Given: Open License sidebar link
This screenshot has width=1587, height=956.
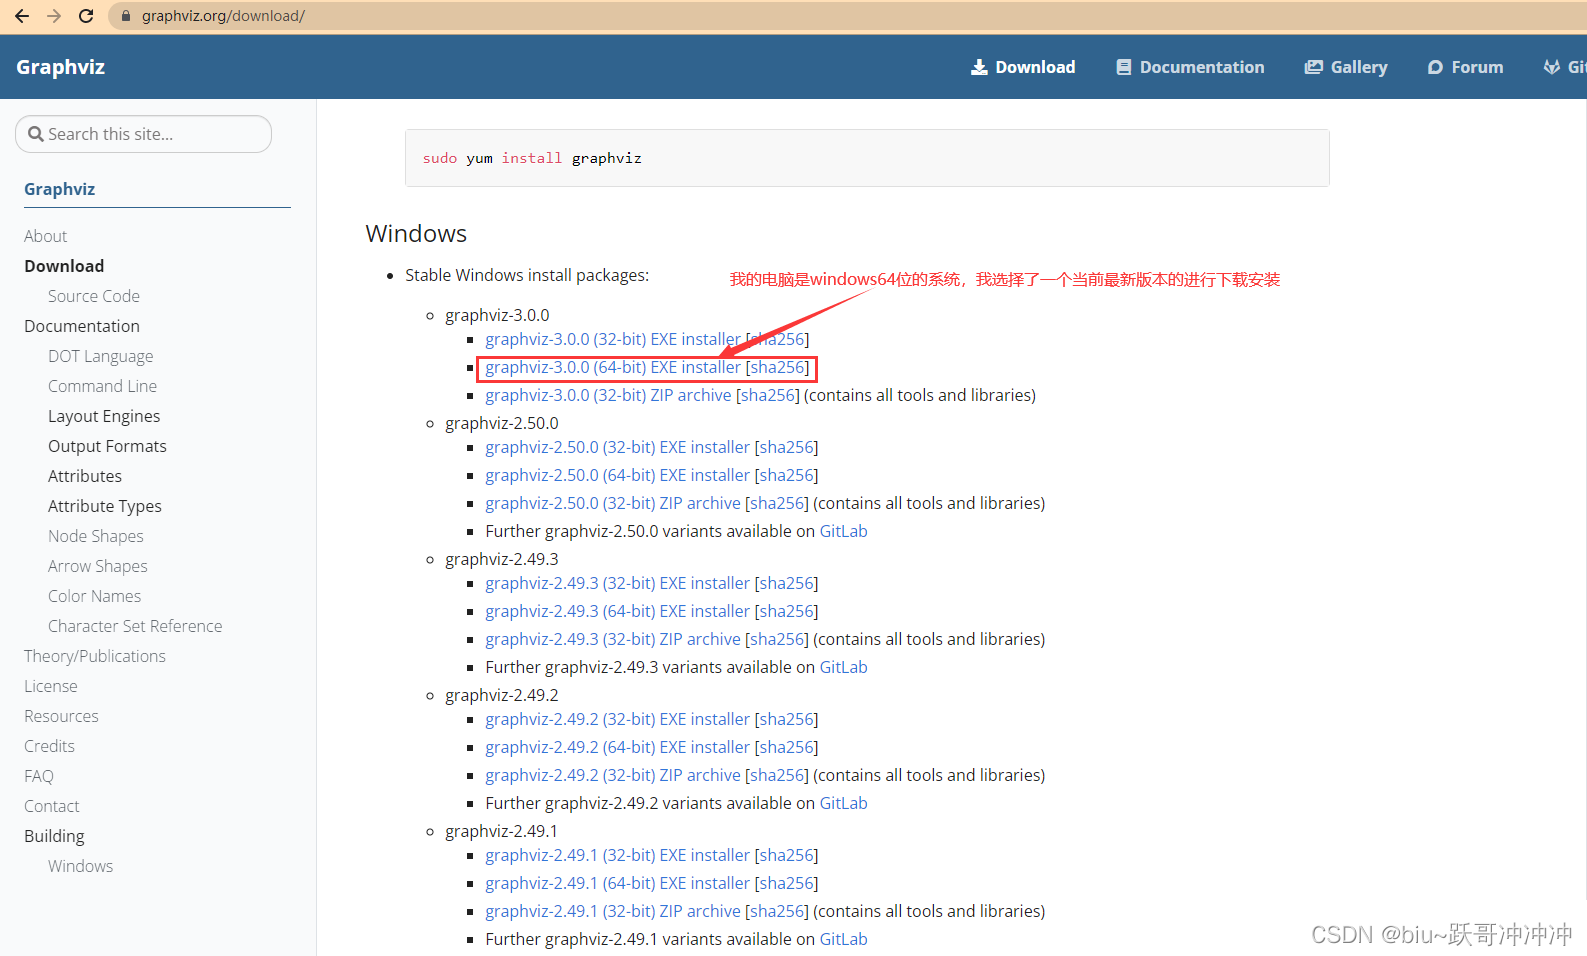Looking at the screenshot, I should pyautogui.click(x=51, y=686).
